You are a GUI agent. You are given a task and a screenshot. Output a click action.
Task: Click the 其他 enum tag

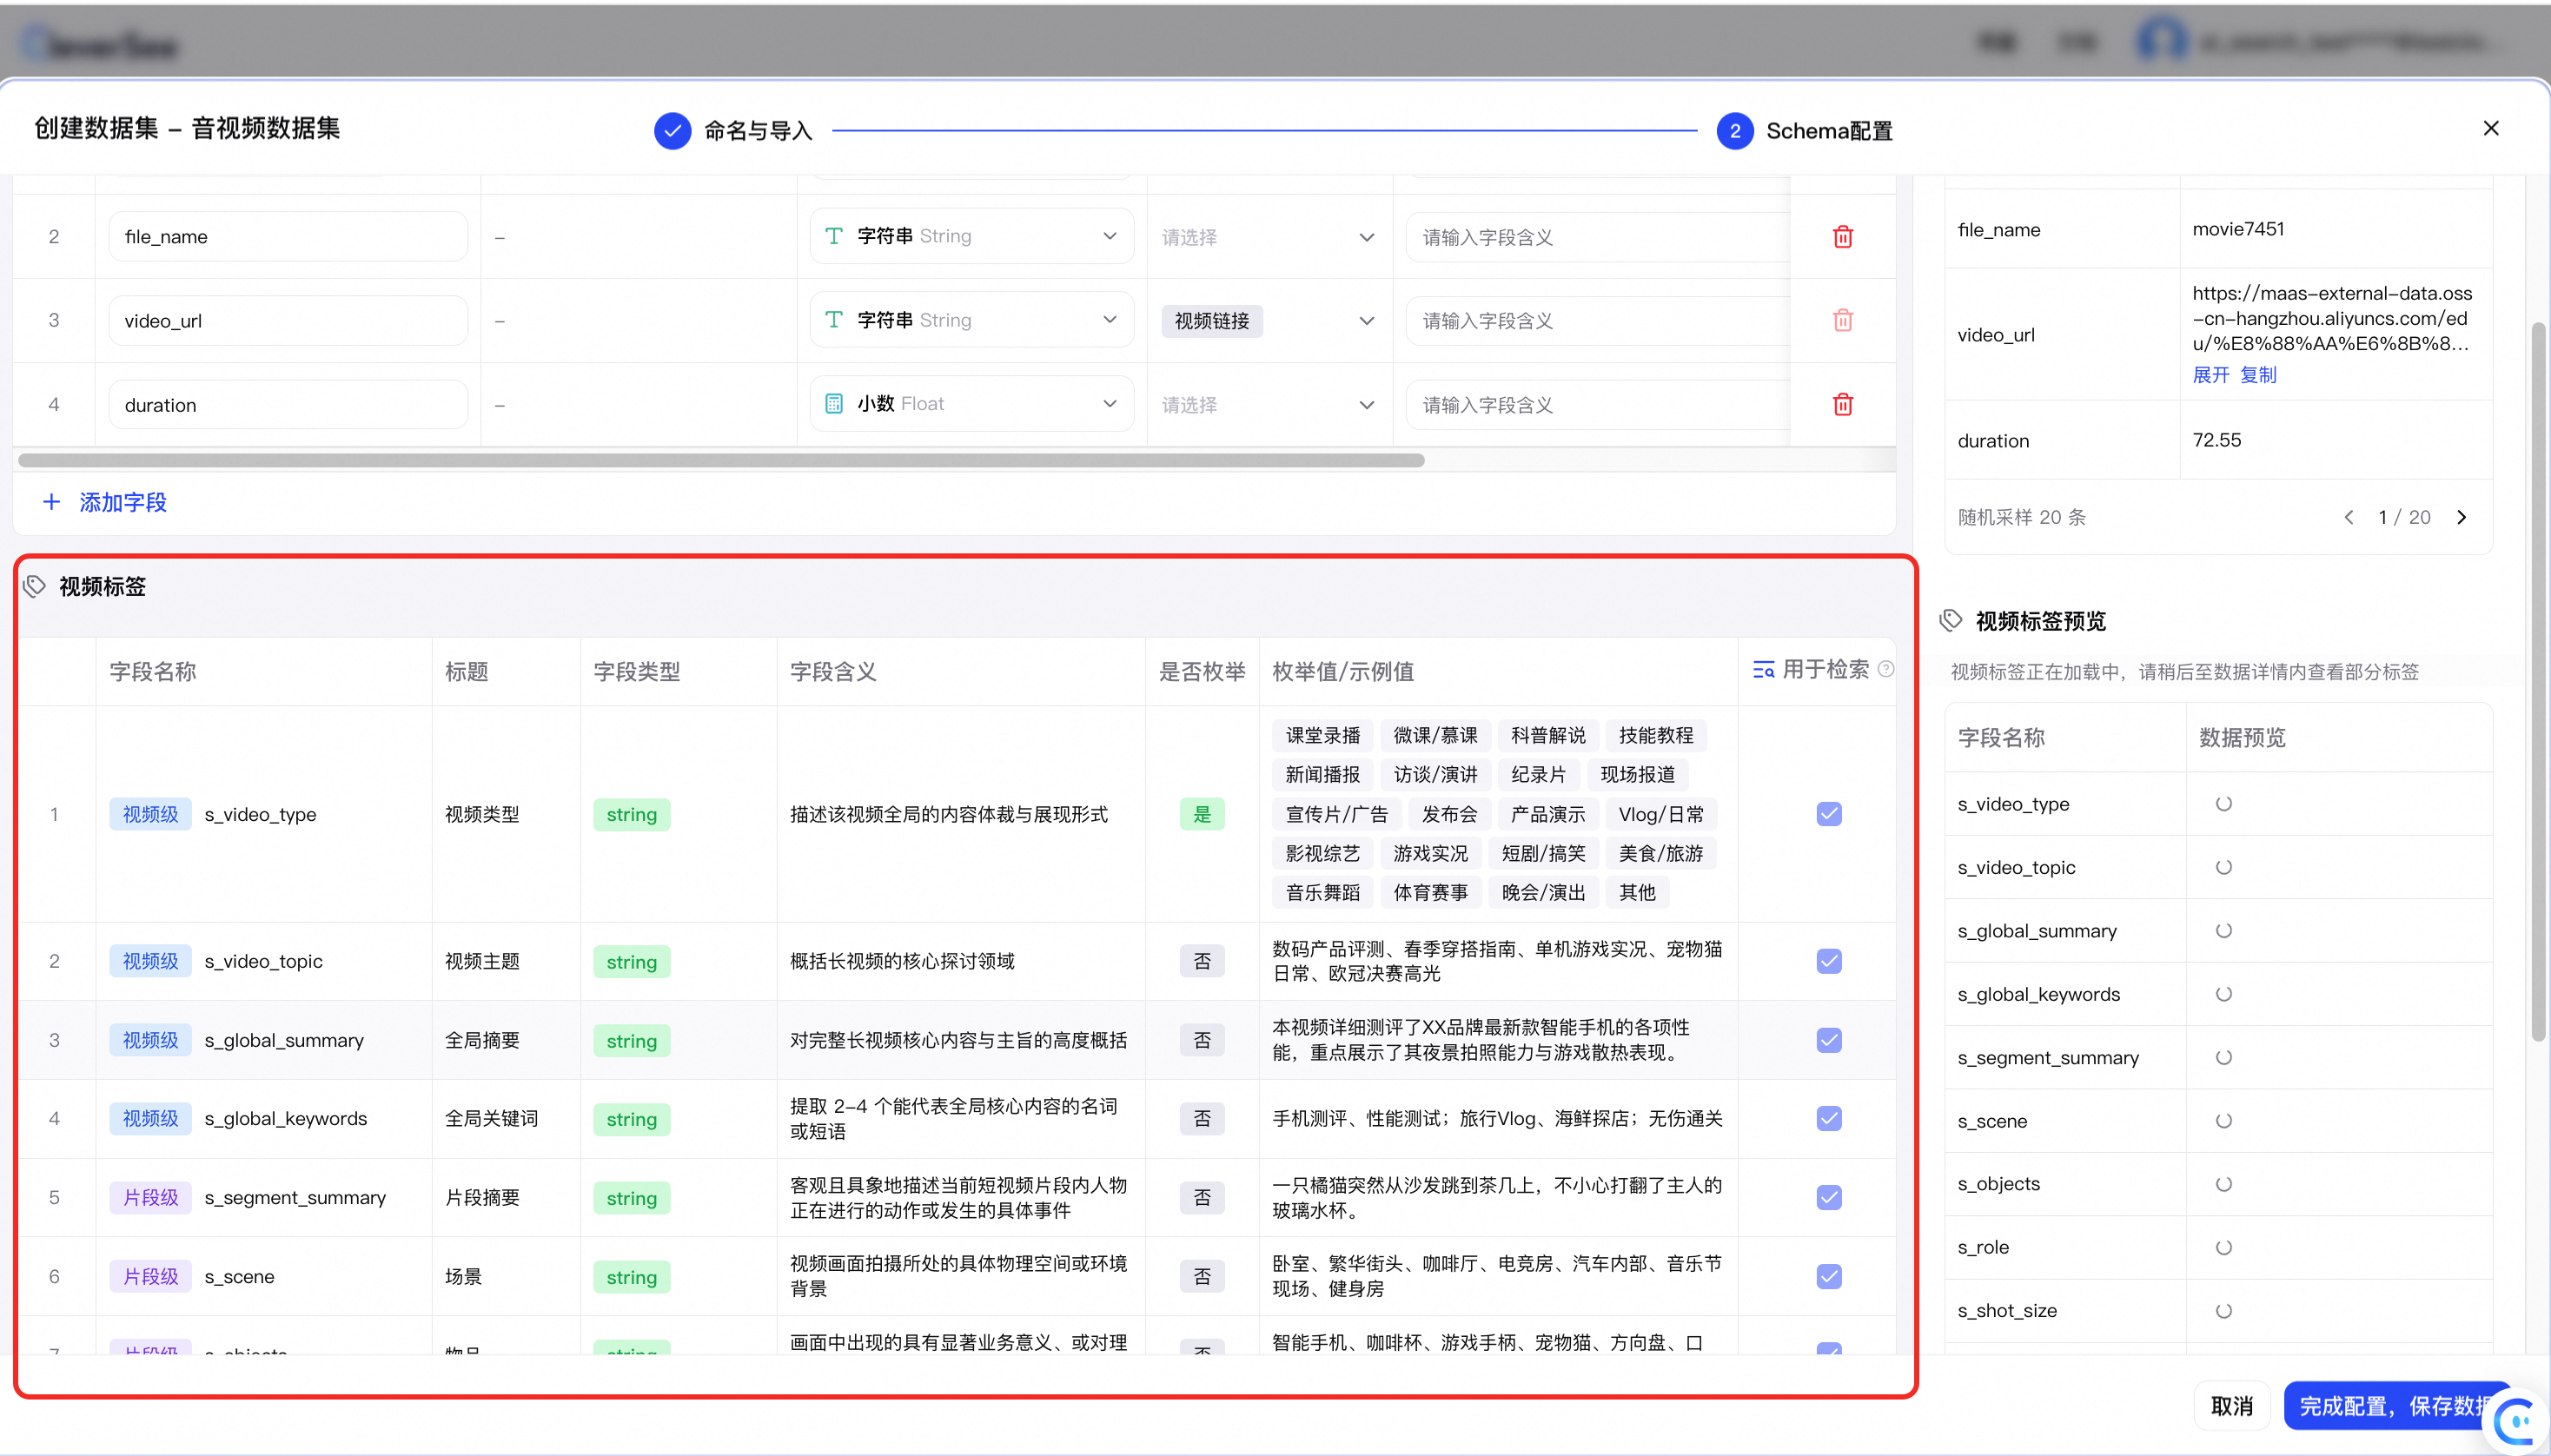[1637, 893]
